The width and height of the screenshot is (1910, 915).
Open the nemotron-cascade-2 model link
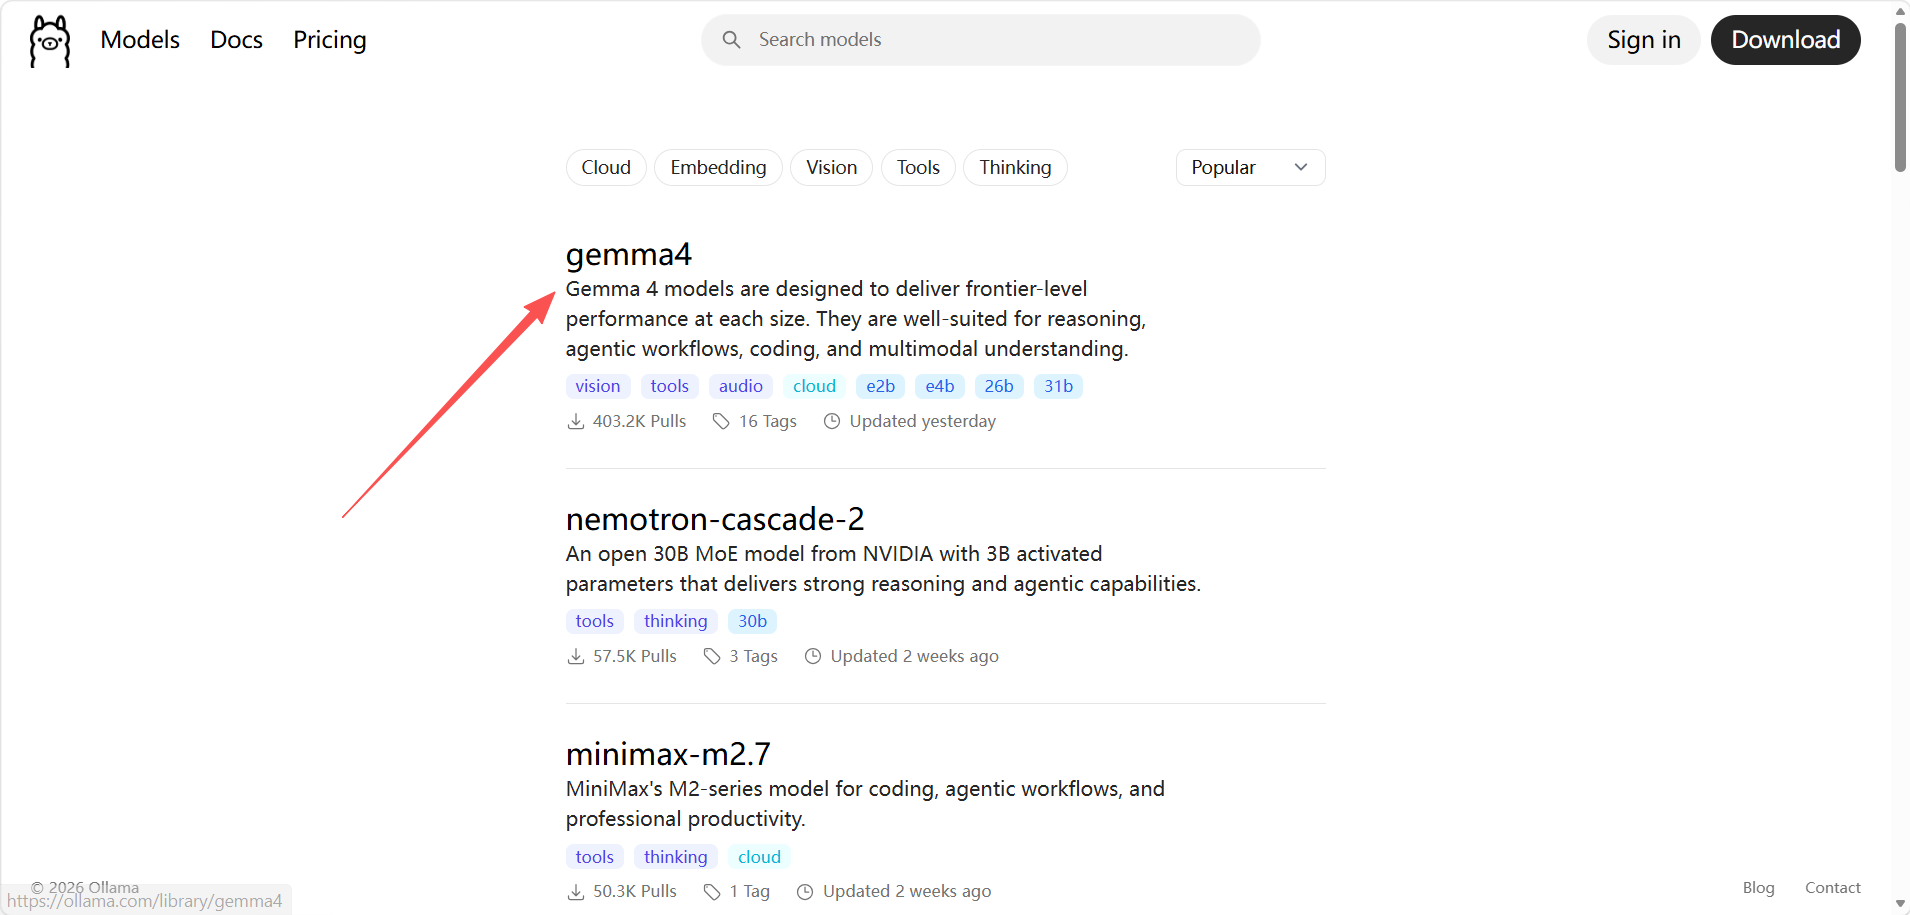(715, 519)
